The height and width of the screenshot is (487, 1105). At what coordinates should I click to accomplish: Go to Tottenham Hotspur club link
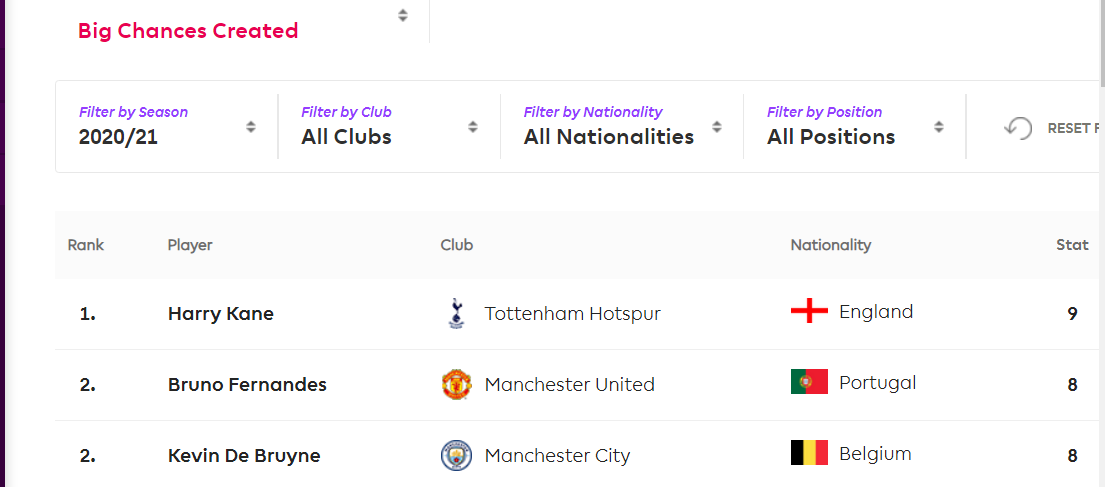572,314
